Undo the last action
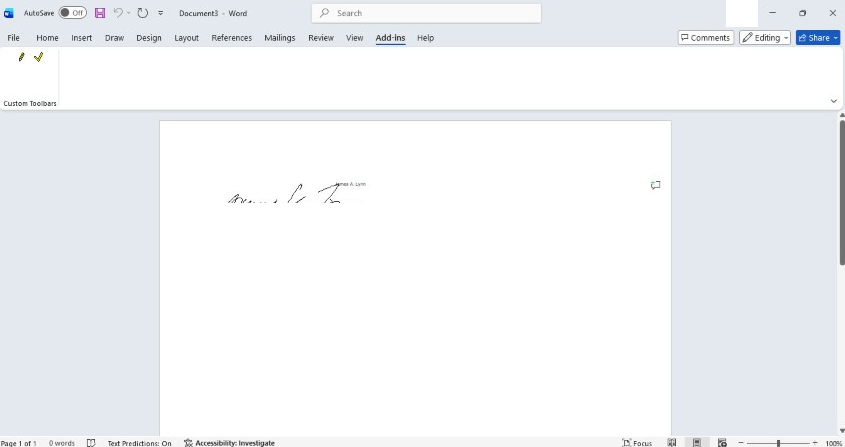 tap(118, 13)
